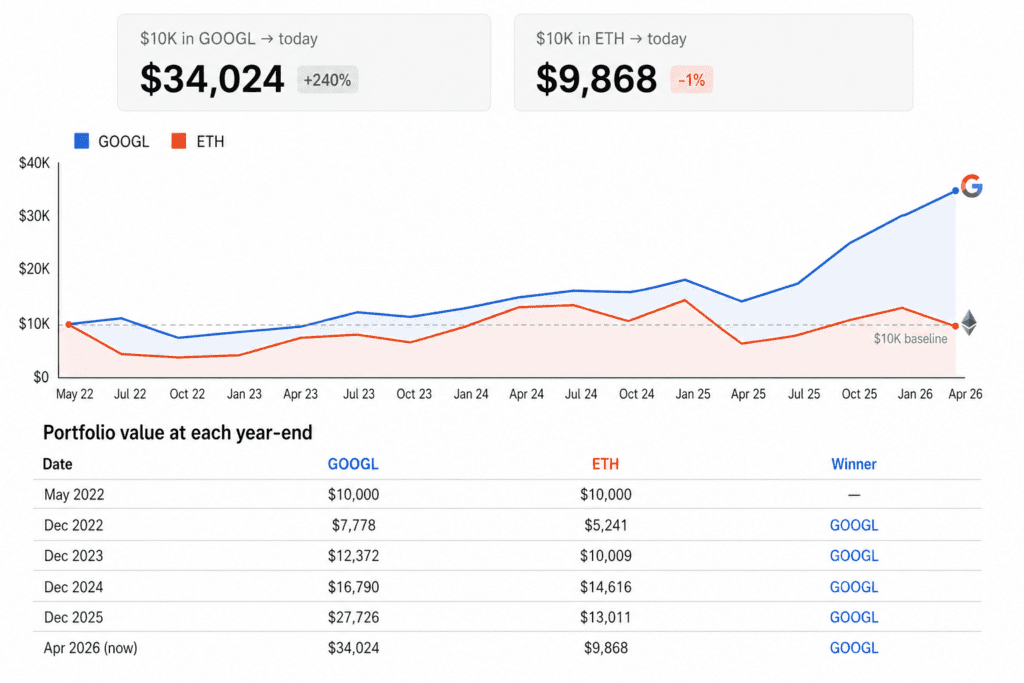Click the Apr 26 x-axis label
Image resolution: width=1024 pixels, height=683 pixels.
click(x=965, y=394)
